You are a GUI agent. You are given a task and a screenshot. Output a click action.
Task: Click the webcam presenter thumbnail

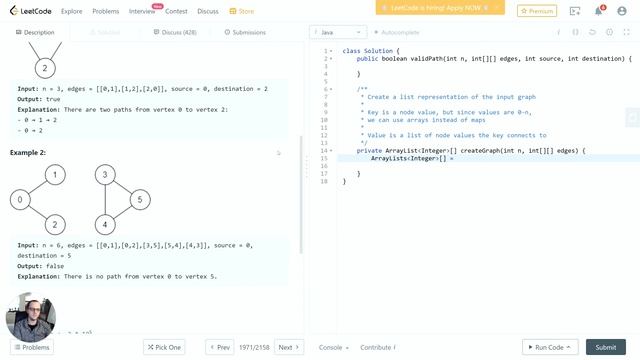tap(31, 317)
